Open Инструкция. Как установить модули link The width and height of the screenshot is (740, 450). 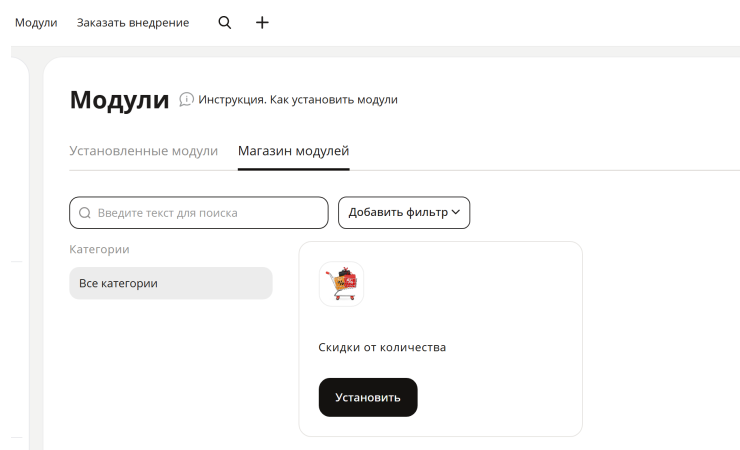tap(298, 100)
